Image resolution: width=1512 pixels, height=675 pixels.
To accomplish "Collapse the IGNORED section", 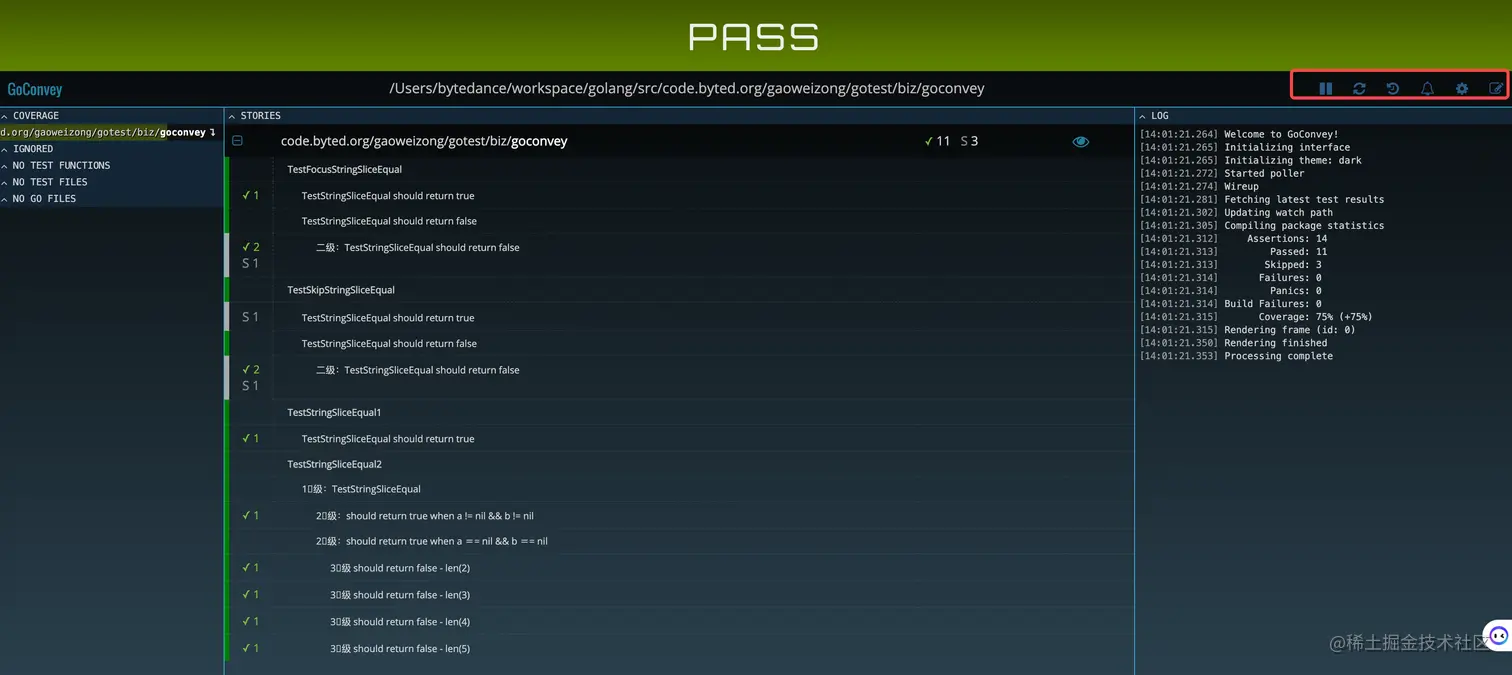I will pos(112,149).
